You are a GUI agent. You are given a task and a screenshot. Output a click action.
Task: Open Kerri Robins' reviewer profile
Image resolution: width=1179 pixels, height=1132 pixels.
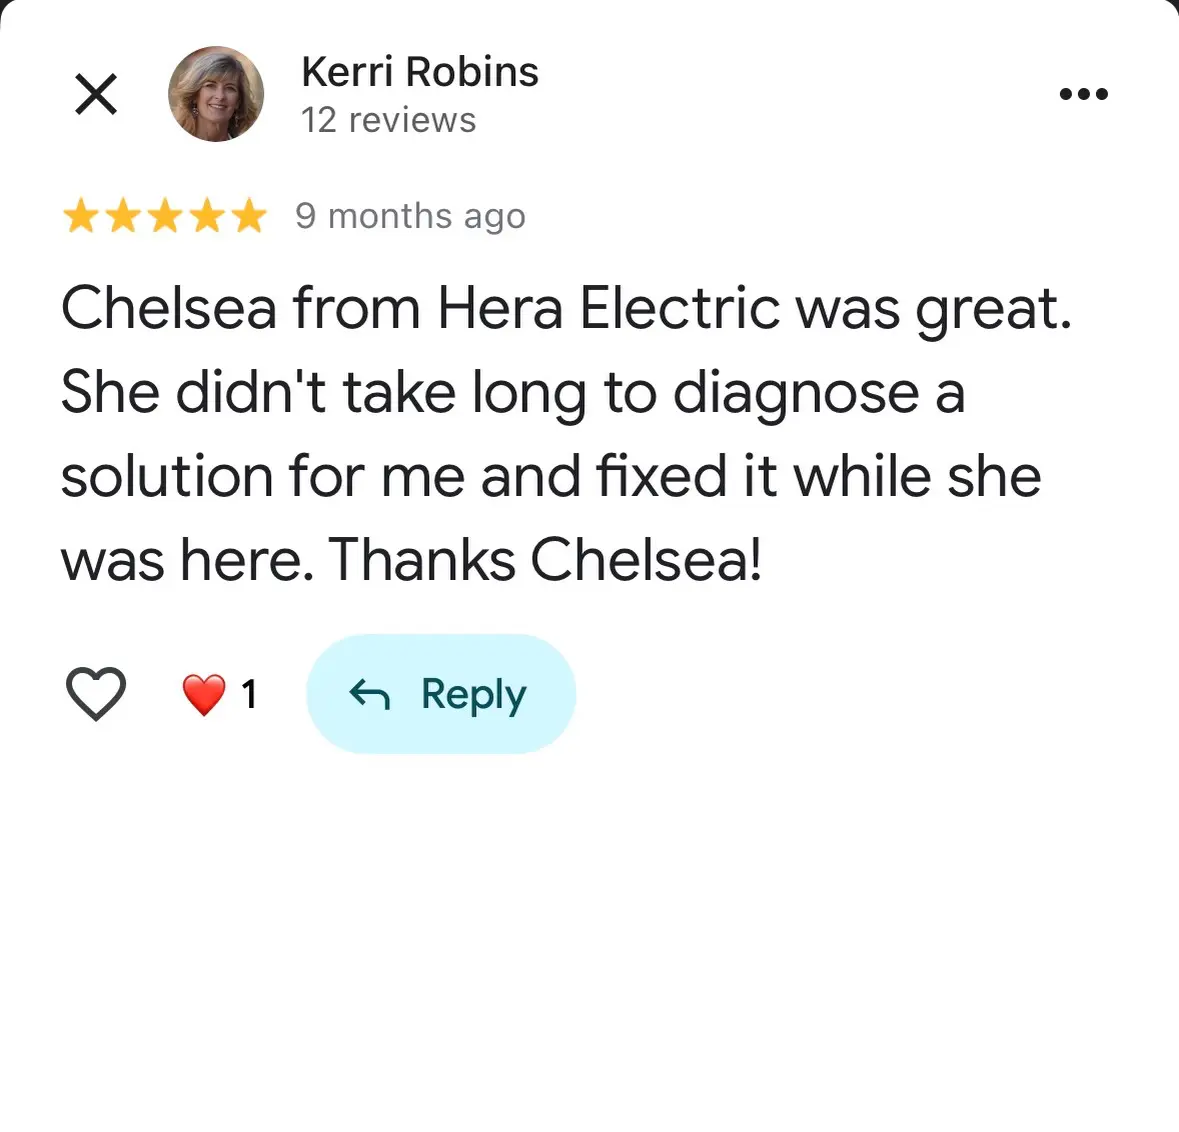click(x=419, y=71)
